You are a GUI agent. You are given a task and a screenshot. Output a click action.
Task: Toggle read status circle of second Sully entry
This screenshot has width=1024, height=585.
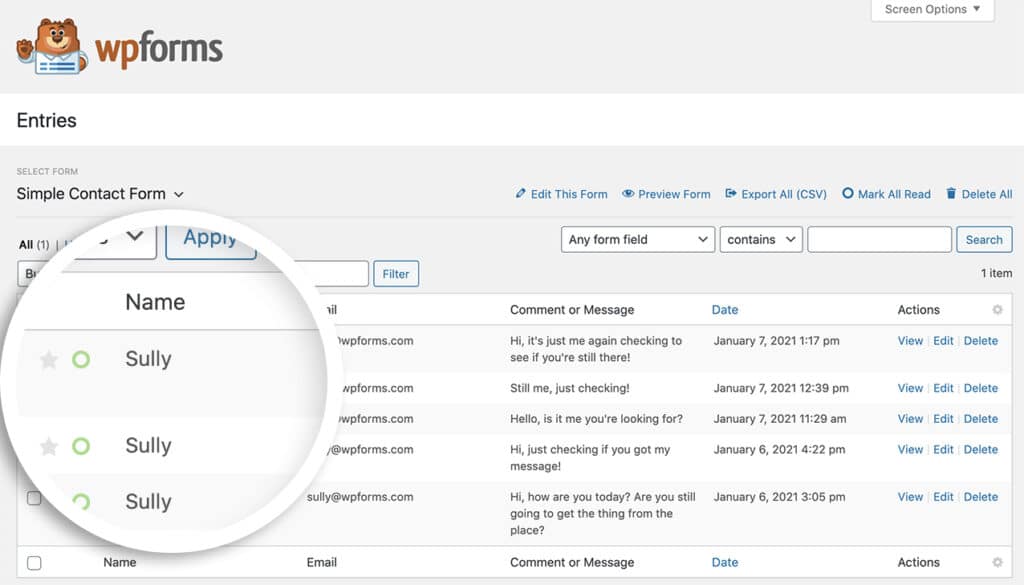81,446
